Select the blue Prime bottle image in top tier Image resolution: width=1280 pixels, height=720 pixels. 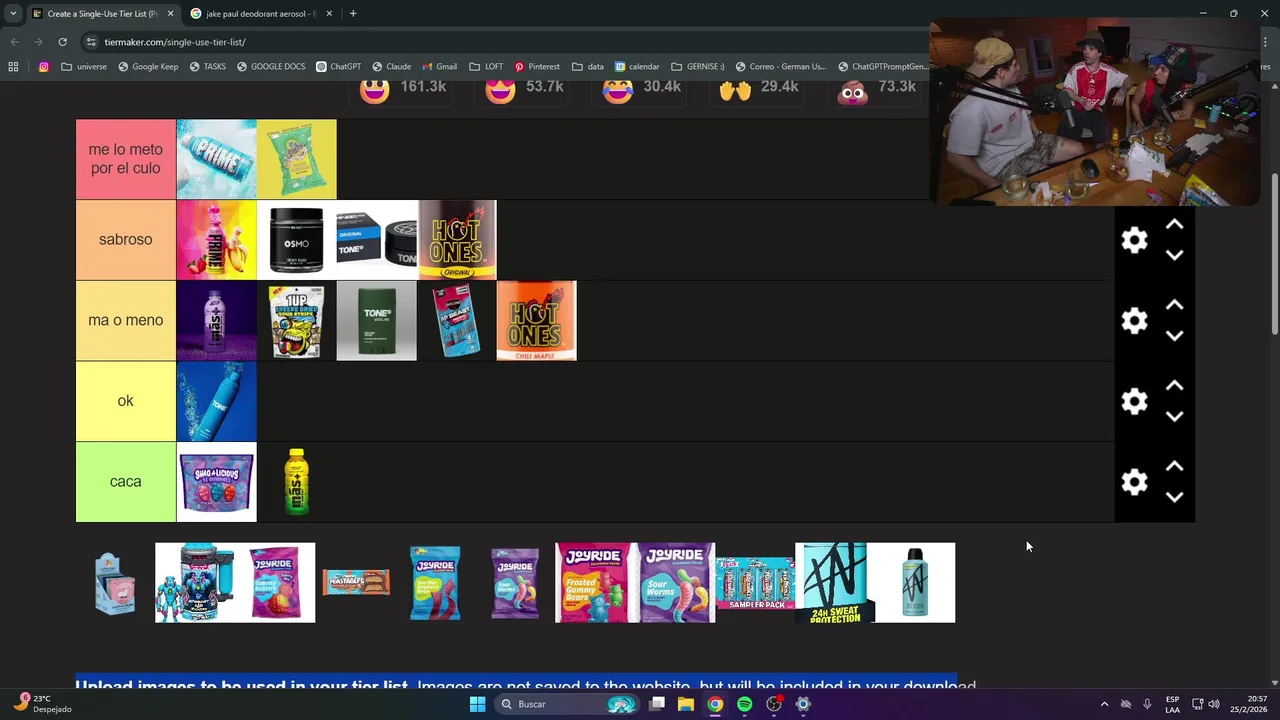[x=217, y=159]
